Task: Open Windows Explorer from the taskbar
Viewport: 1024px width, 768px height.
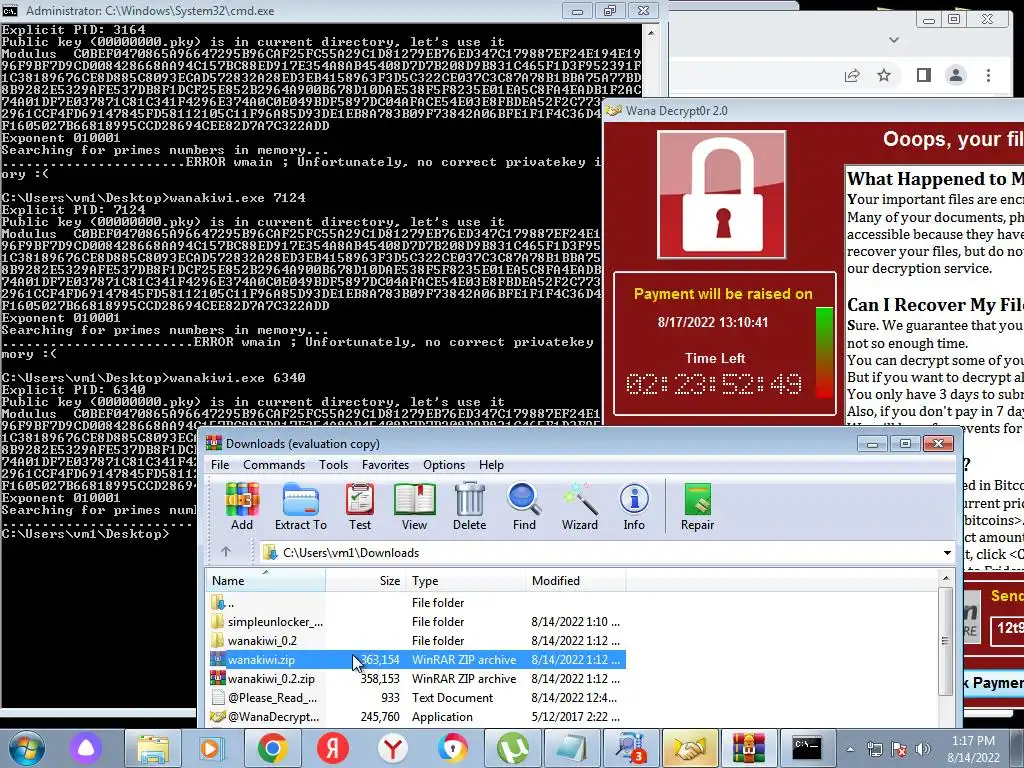Action: (153, 748)
